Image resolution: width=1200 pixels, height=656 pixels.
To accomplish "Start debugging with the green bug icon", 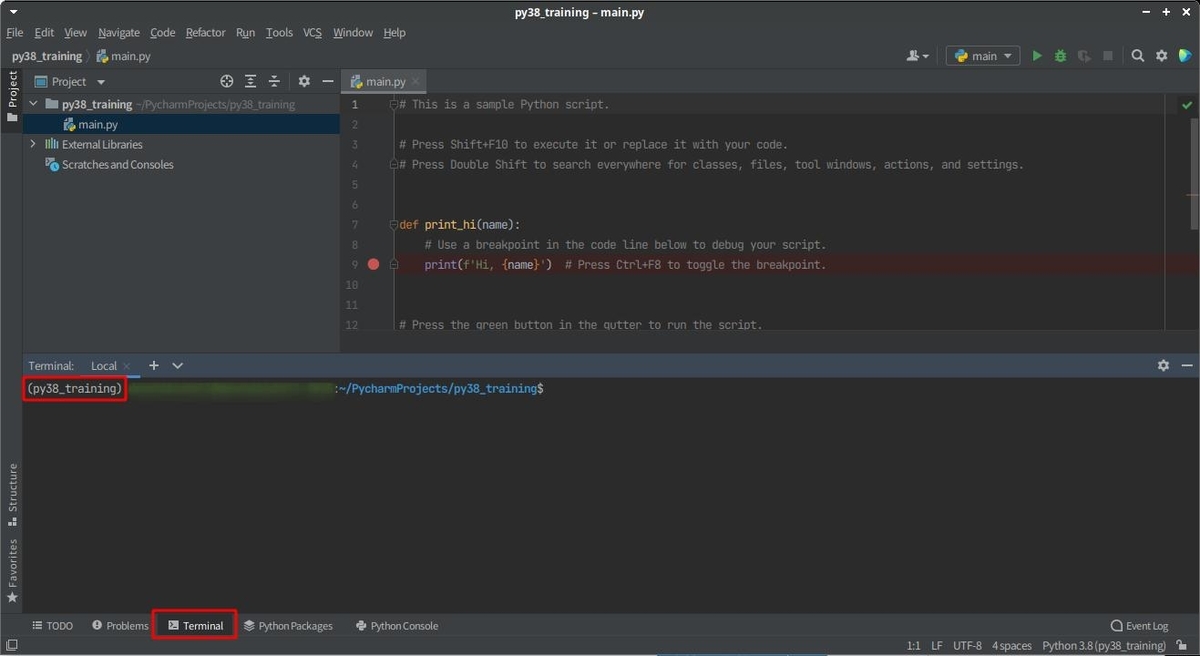I will [x=1060, y=56].
